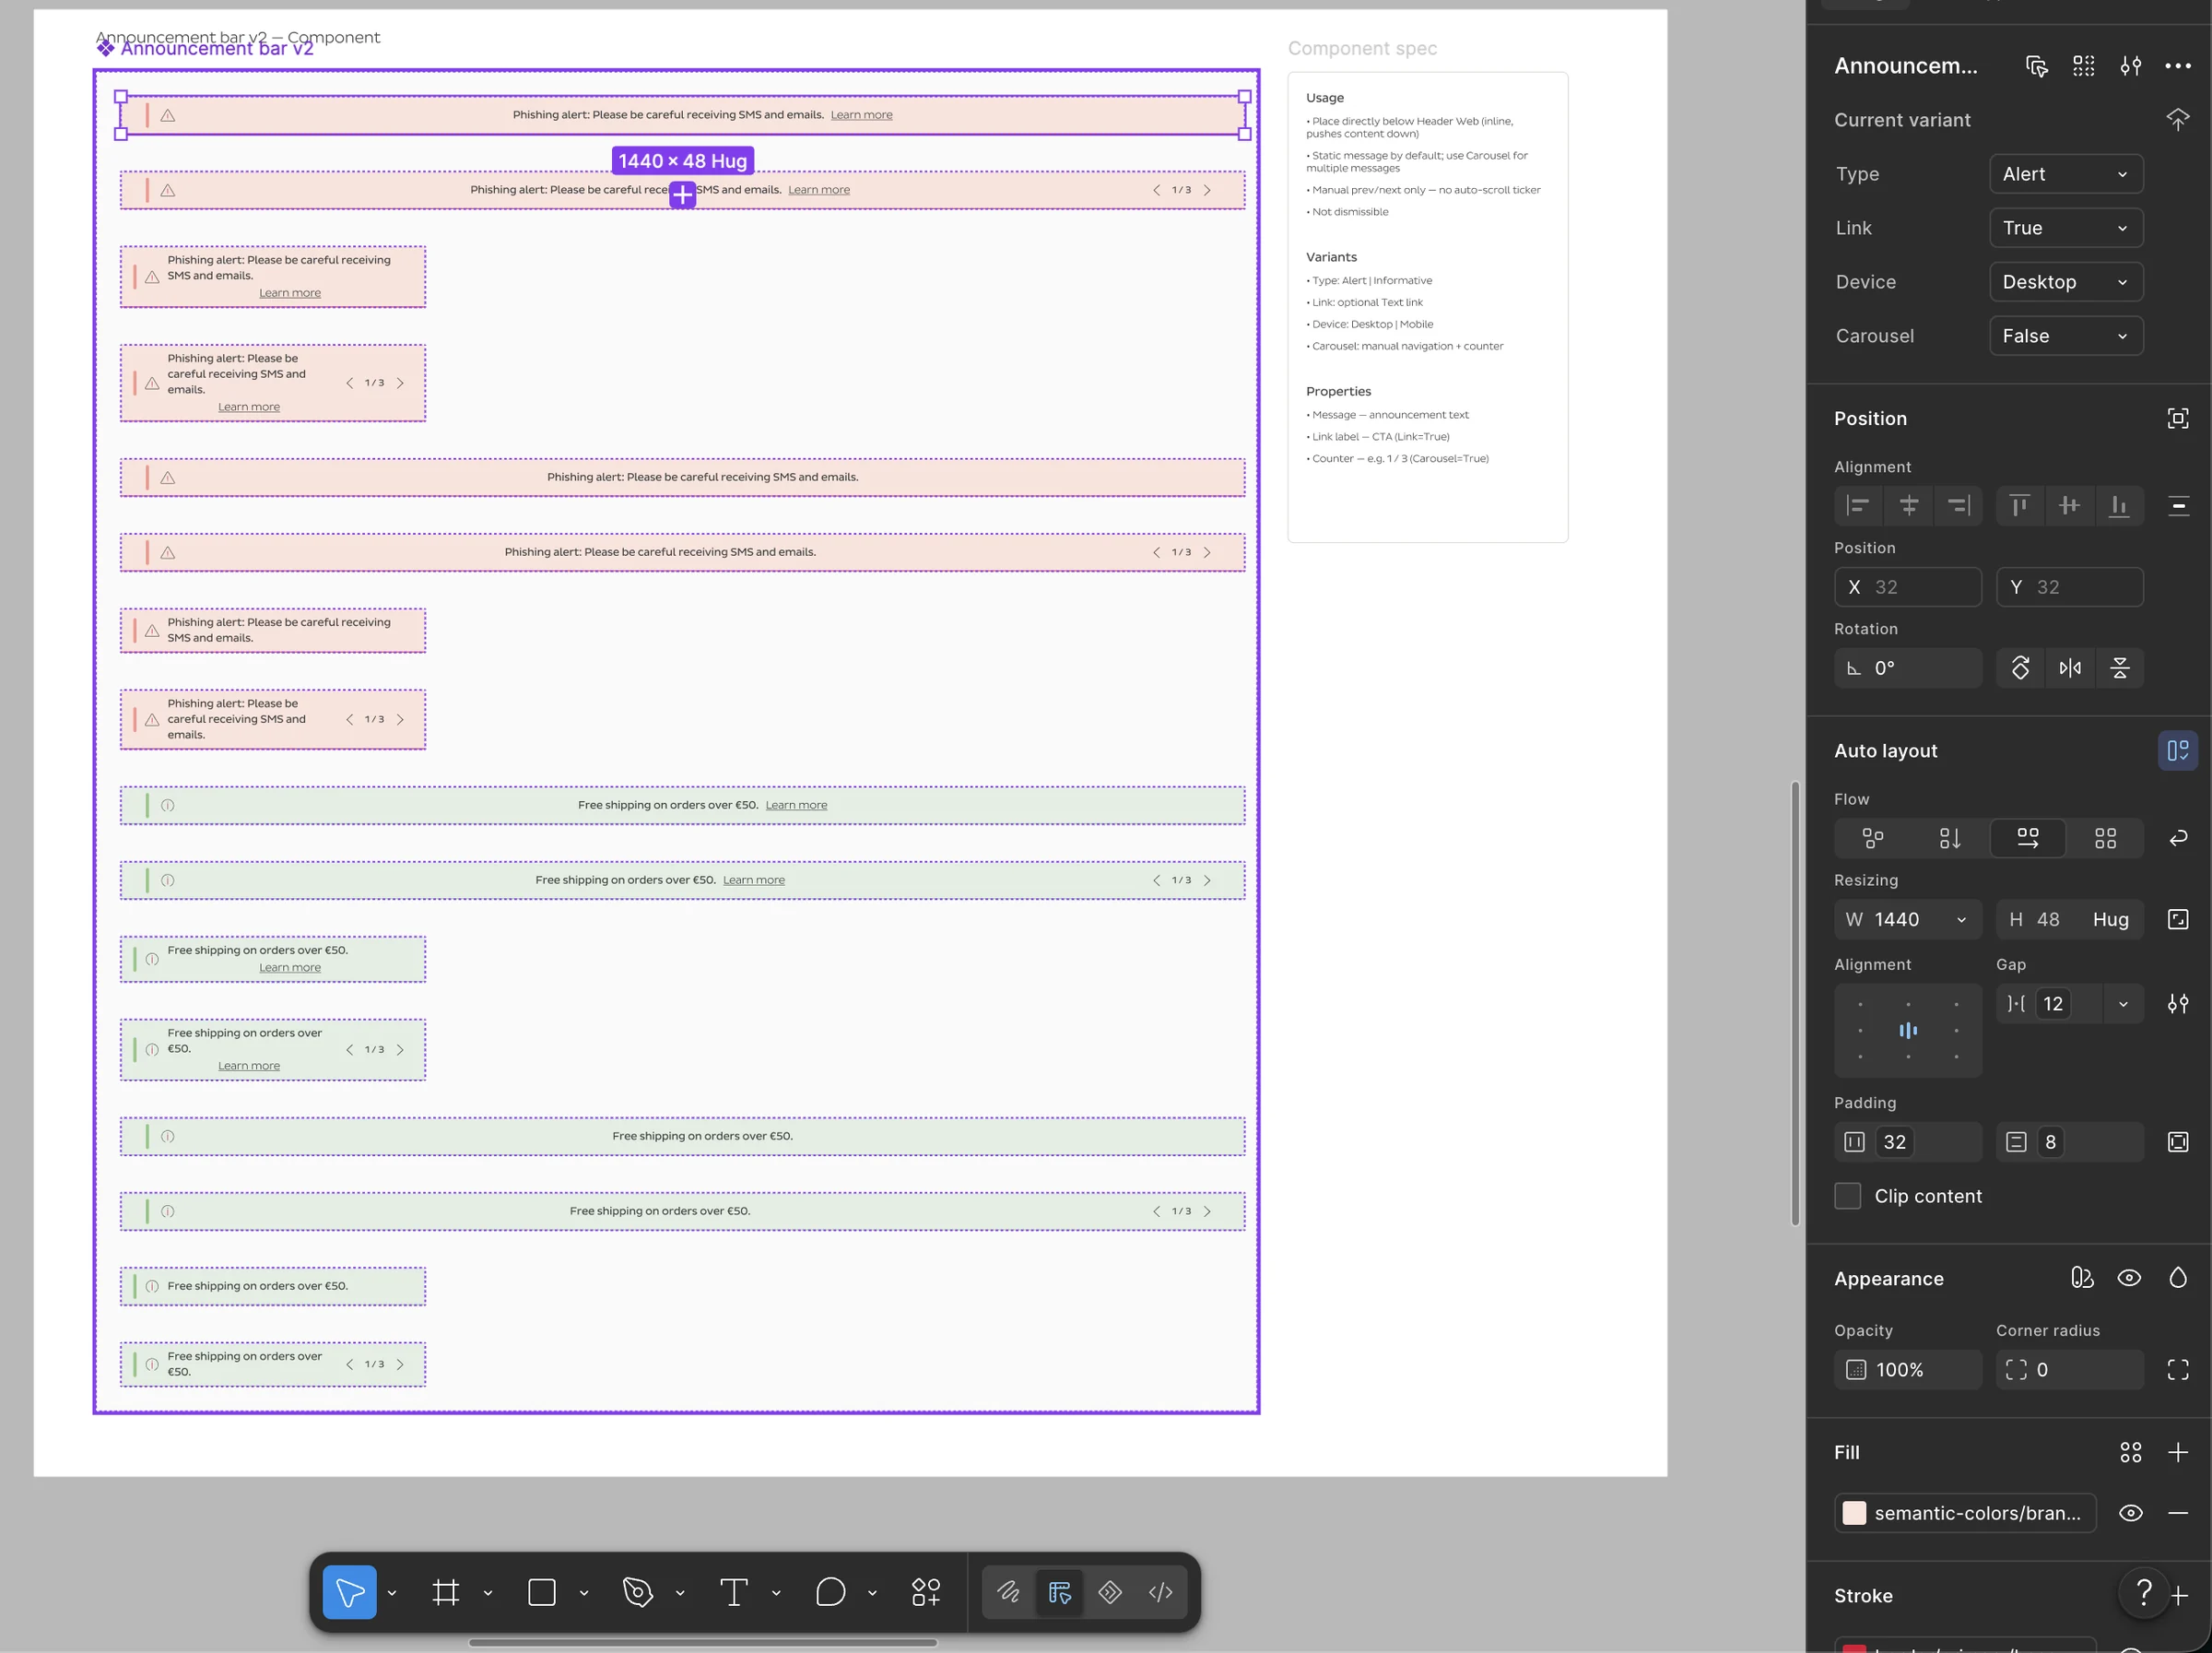Screen dimensions: 2212x1653
Task: Open the Actions and resources tool
Action: tap(926, 1591)
